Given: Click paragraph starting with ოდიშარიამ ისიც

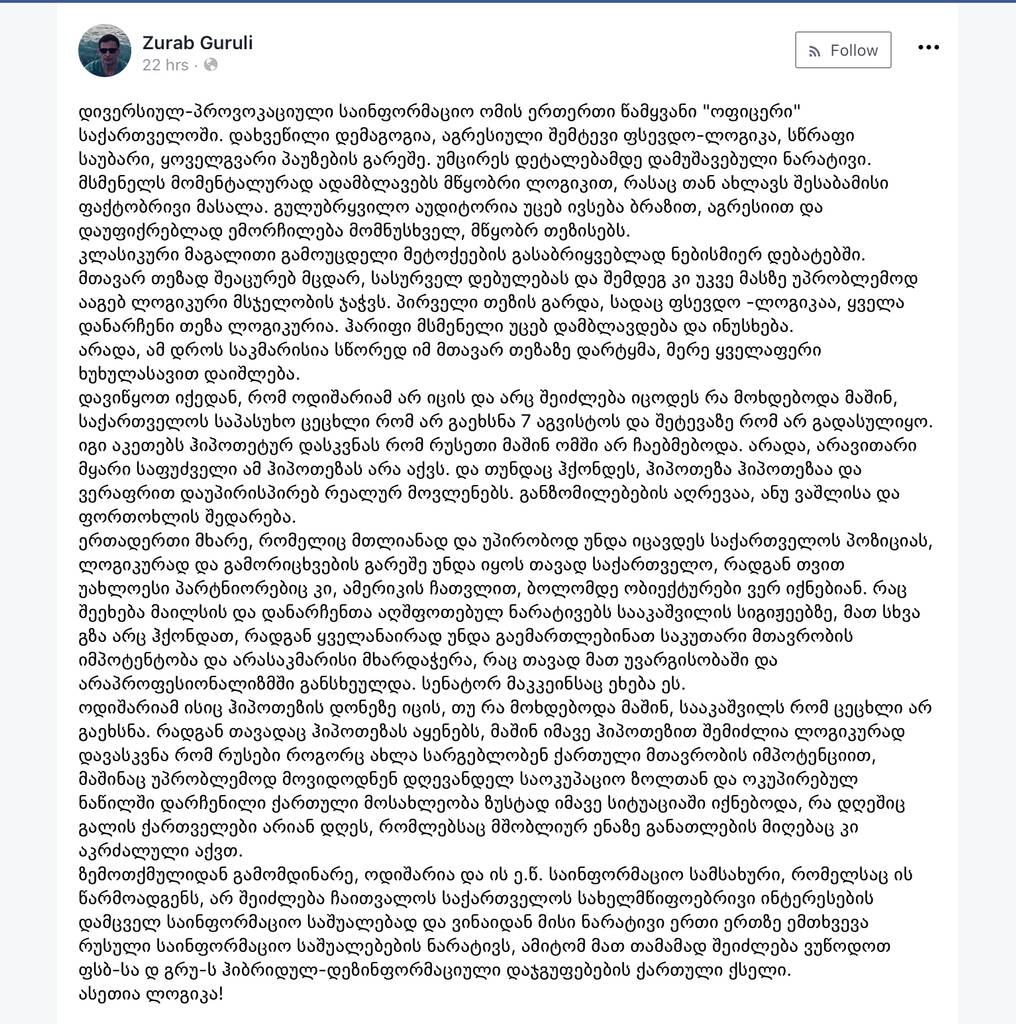Looking at the screenshot, I should click(505, 779).
